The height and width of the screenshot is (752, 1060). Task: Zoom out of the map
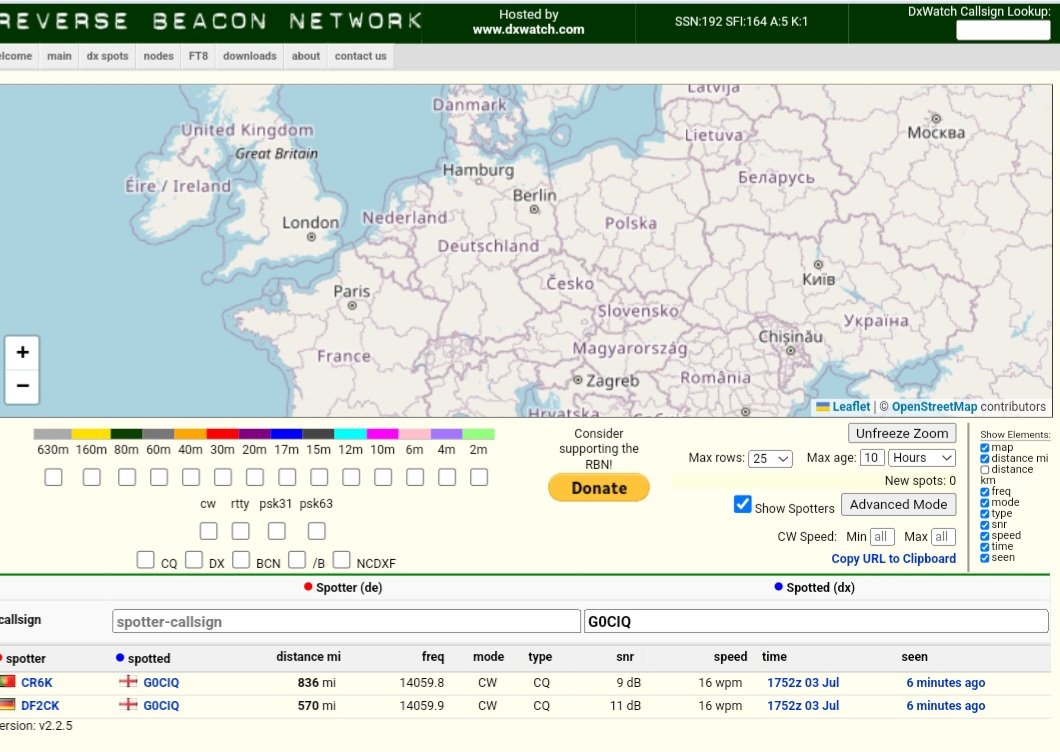(22, 386)
